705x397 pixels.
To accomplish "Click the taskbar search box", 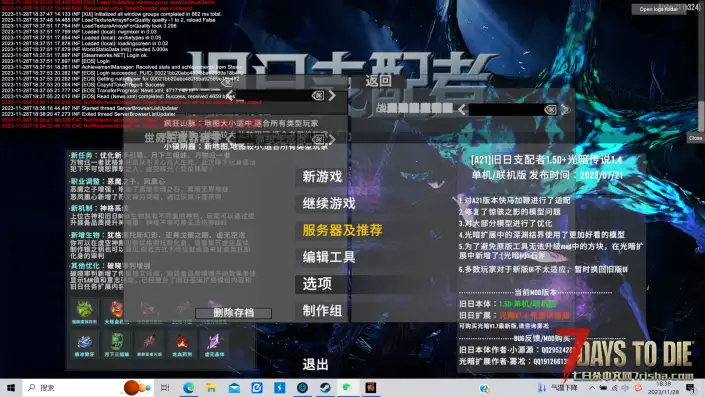I will [88, 388].
